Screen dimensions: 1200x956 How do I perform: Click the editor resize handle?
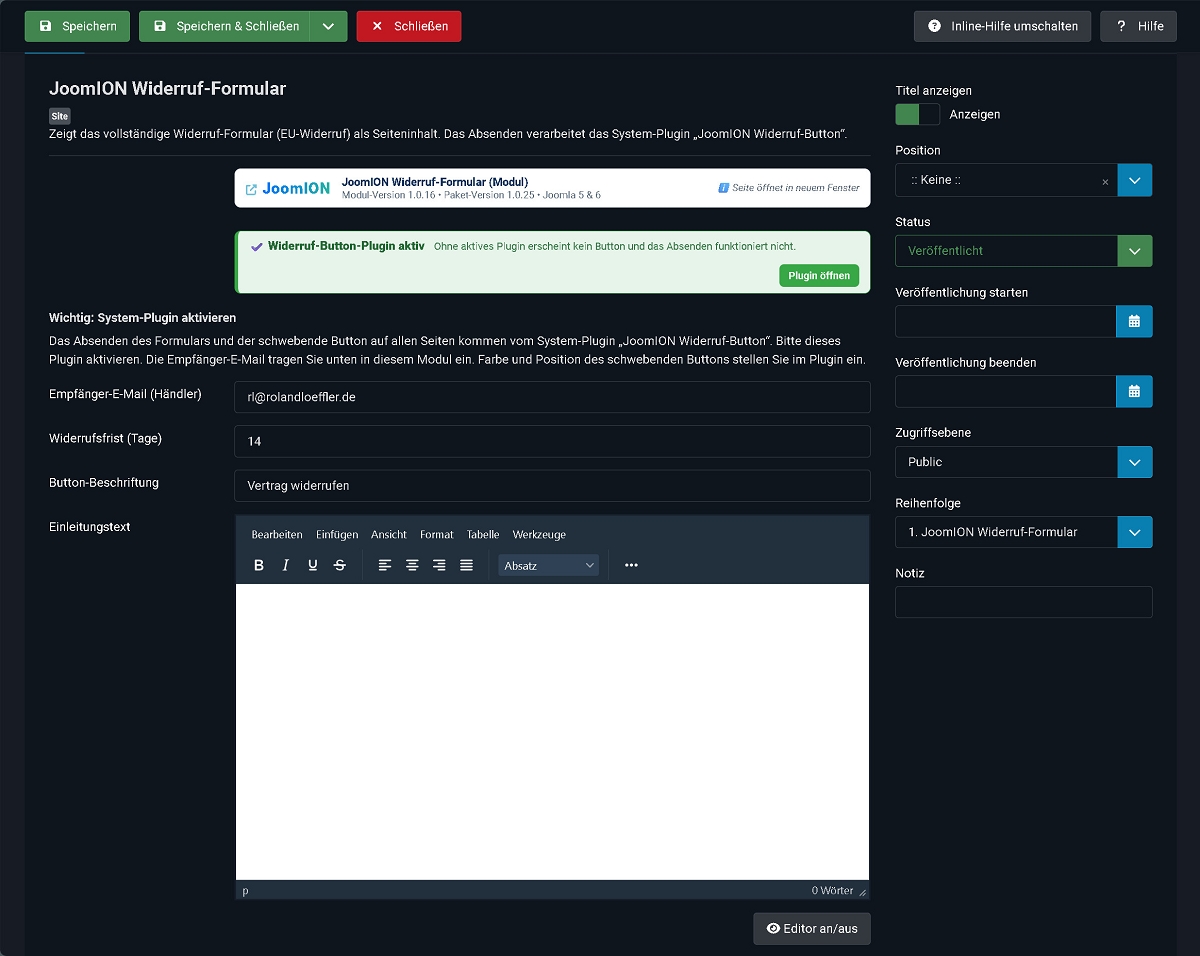[x=863, y=892]
